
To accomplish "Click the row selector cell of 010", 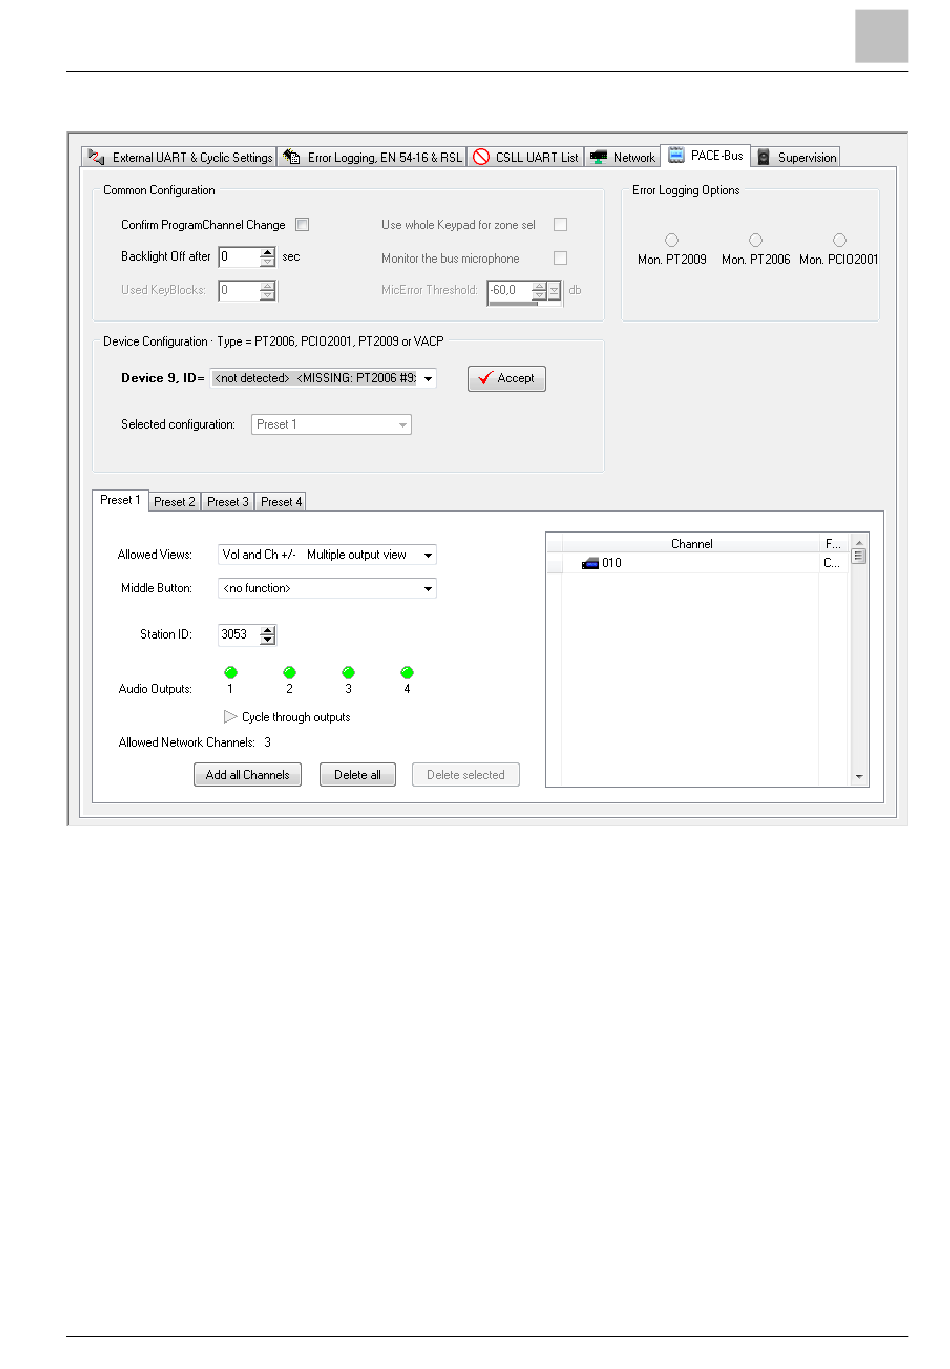I will (x=554, y=563).
